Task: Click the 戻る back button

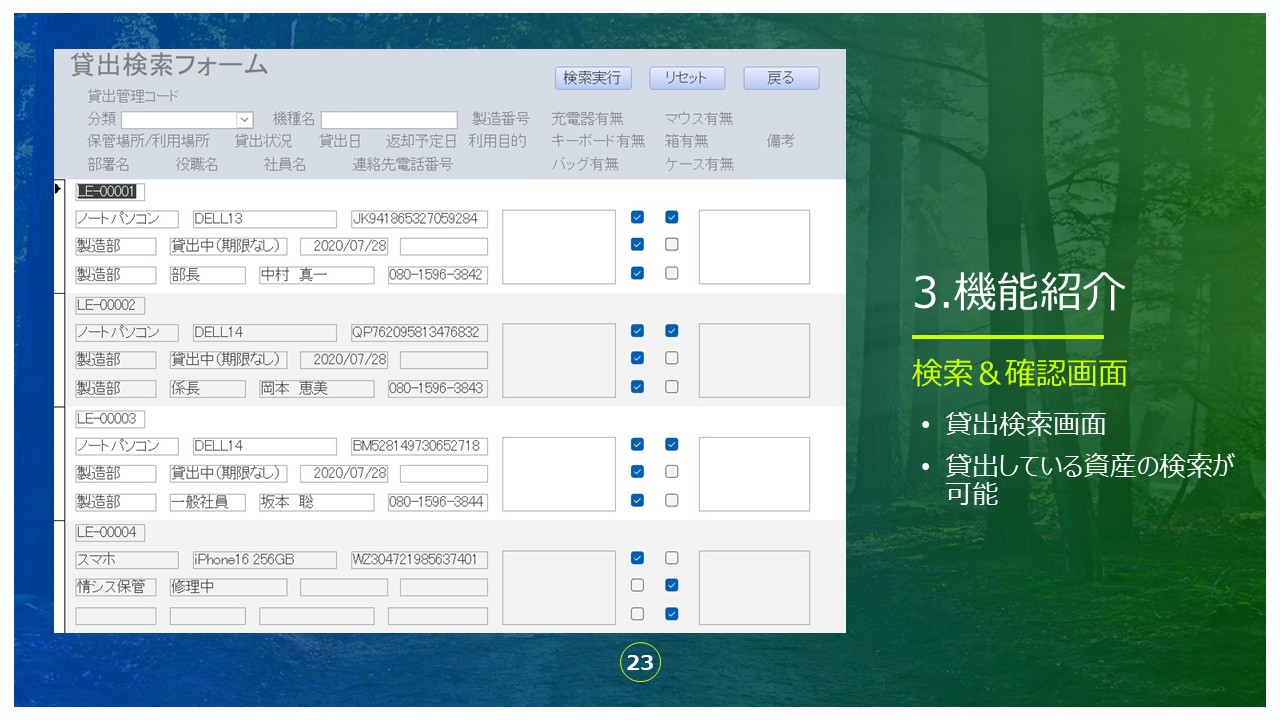Action: 781,78
